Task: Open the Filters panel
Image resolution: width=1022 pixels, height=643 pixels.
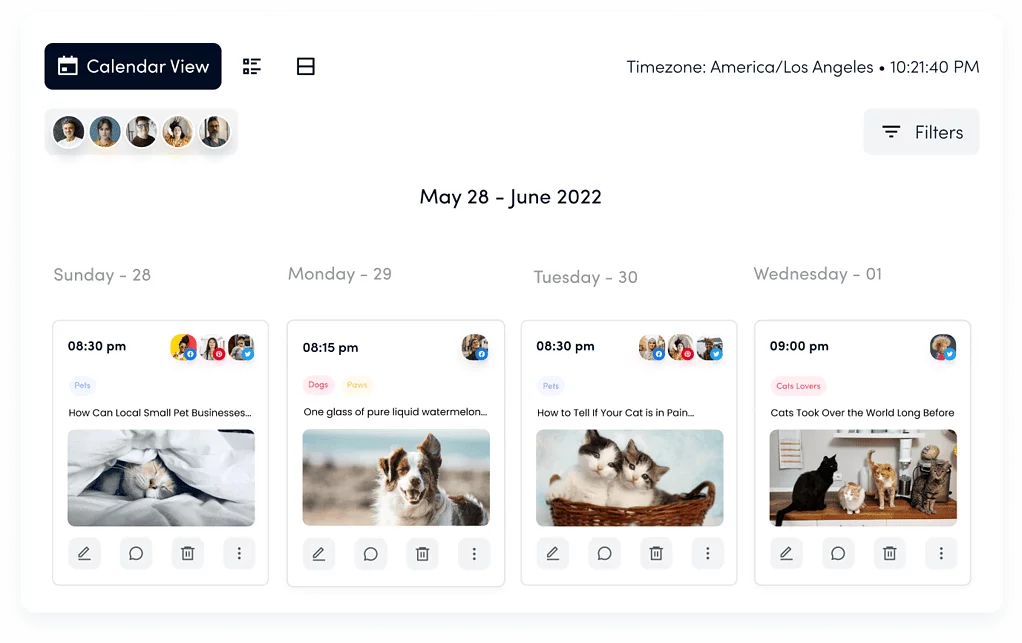Action: pos(921,132)
